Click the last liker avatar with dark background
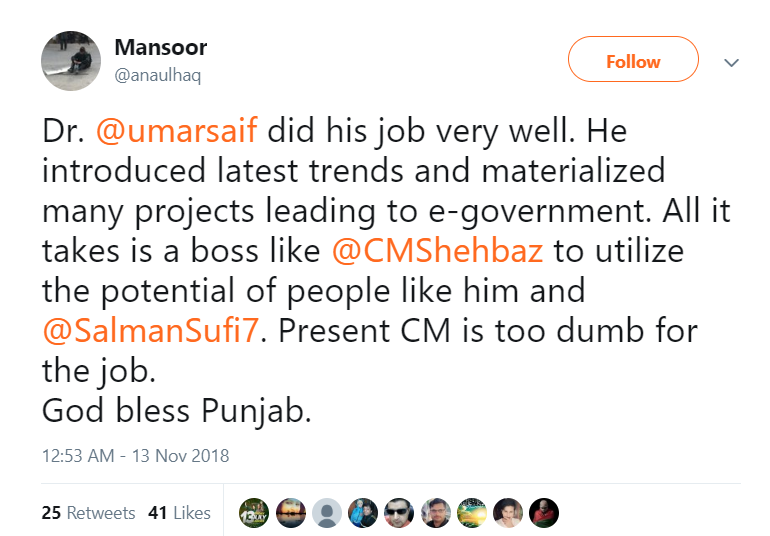This screenshot has width=770, height=536. click(x=543, y=513)
